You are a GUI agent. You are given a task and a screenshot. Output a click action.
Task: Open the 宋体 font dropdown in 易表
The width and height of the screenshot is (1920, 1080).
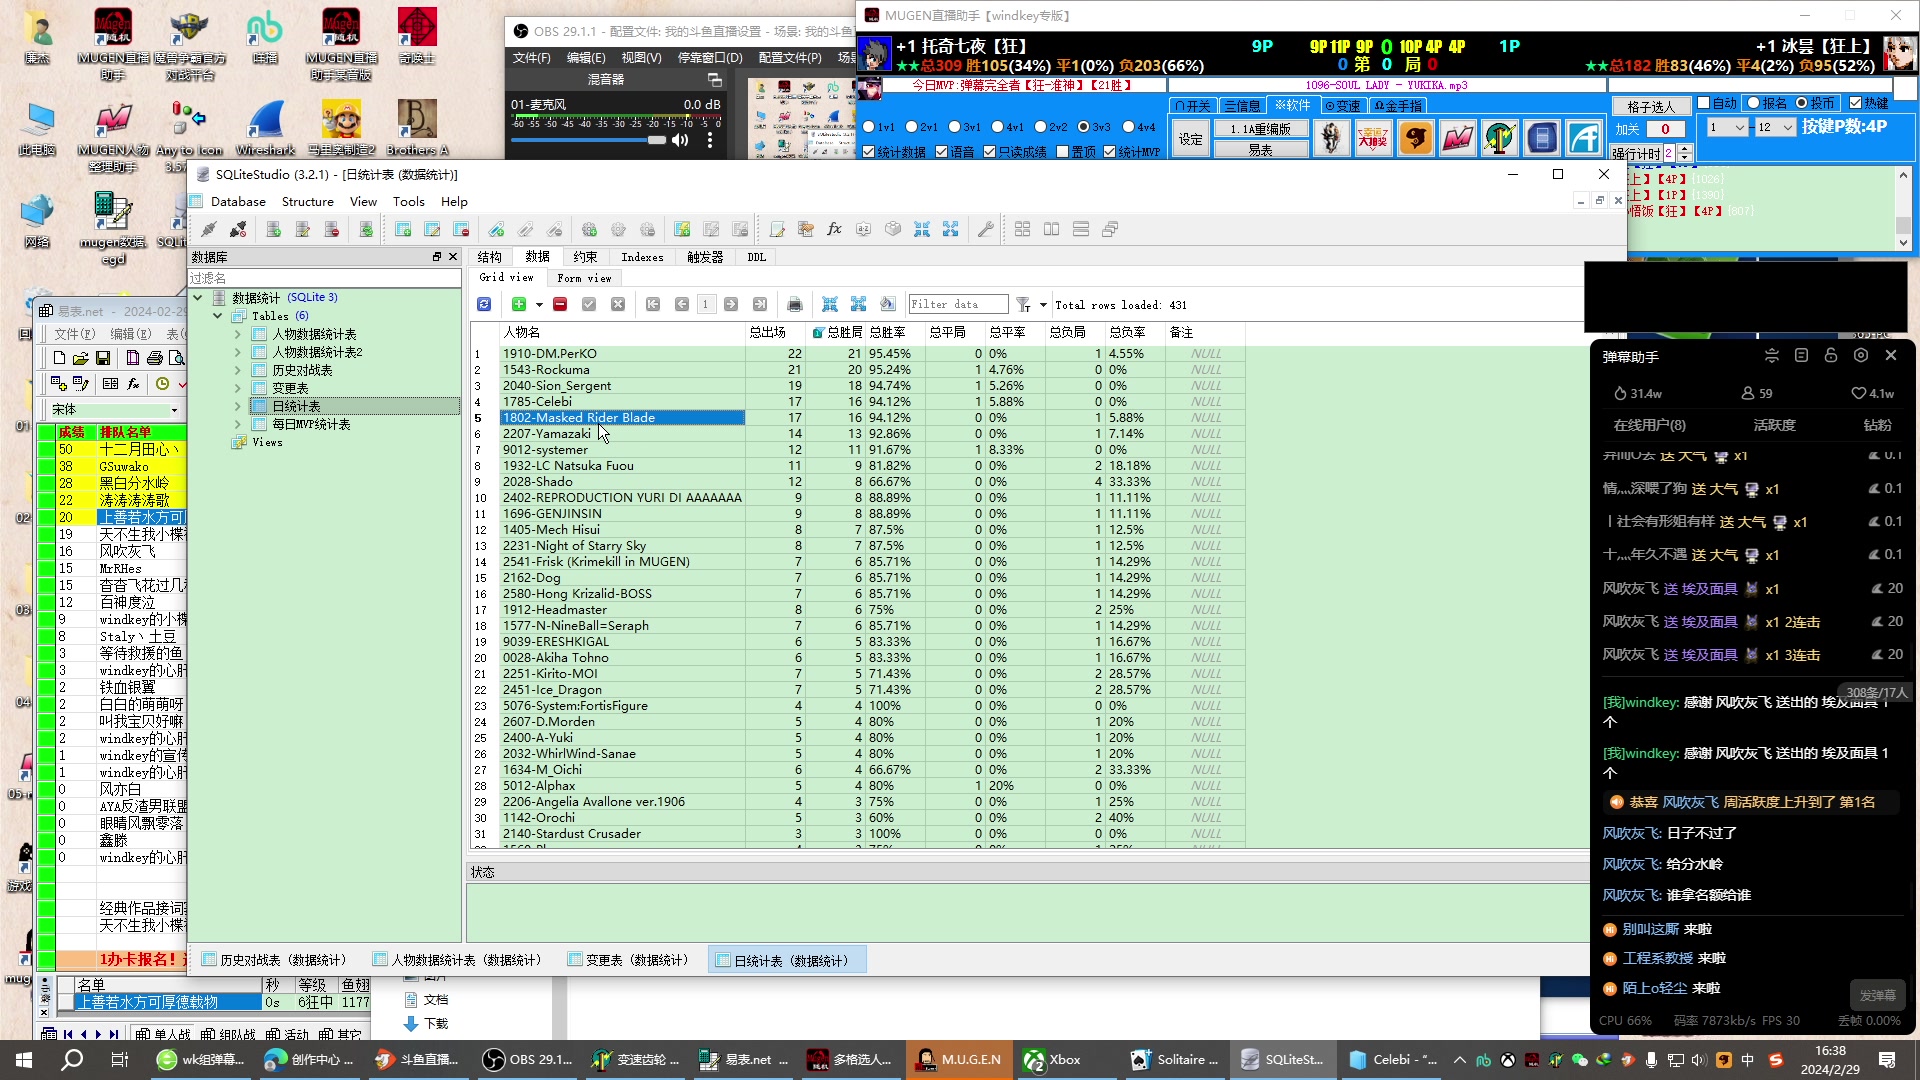174,410
